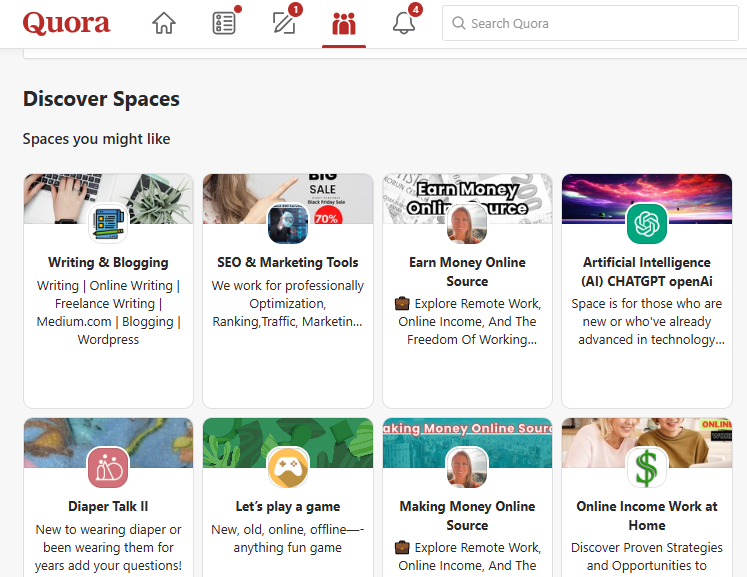Image resolution: width=747 pixels, height=577 pixels.
Task: Click the SEO & Marketing Tools avatar
Action: tap(288, 223)
